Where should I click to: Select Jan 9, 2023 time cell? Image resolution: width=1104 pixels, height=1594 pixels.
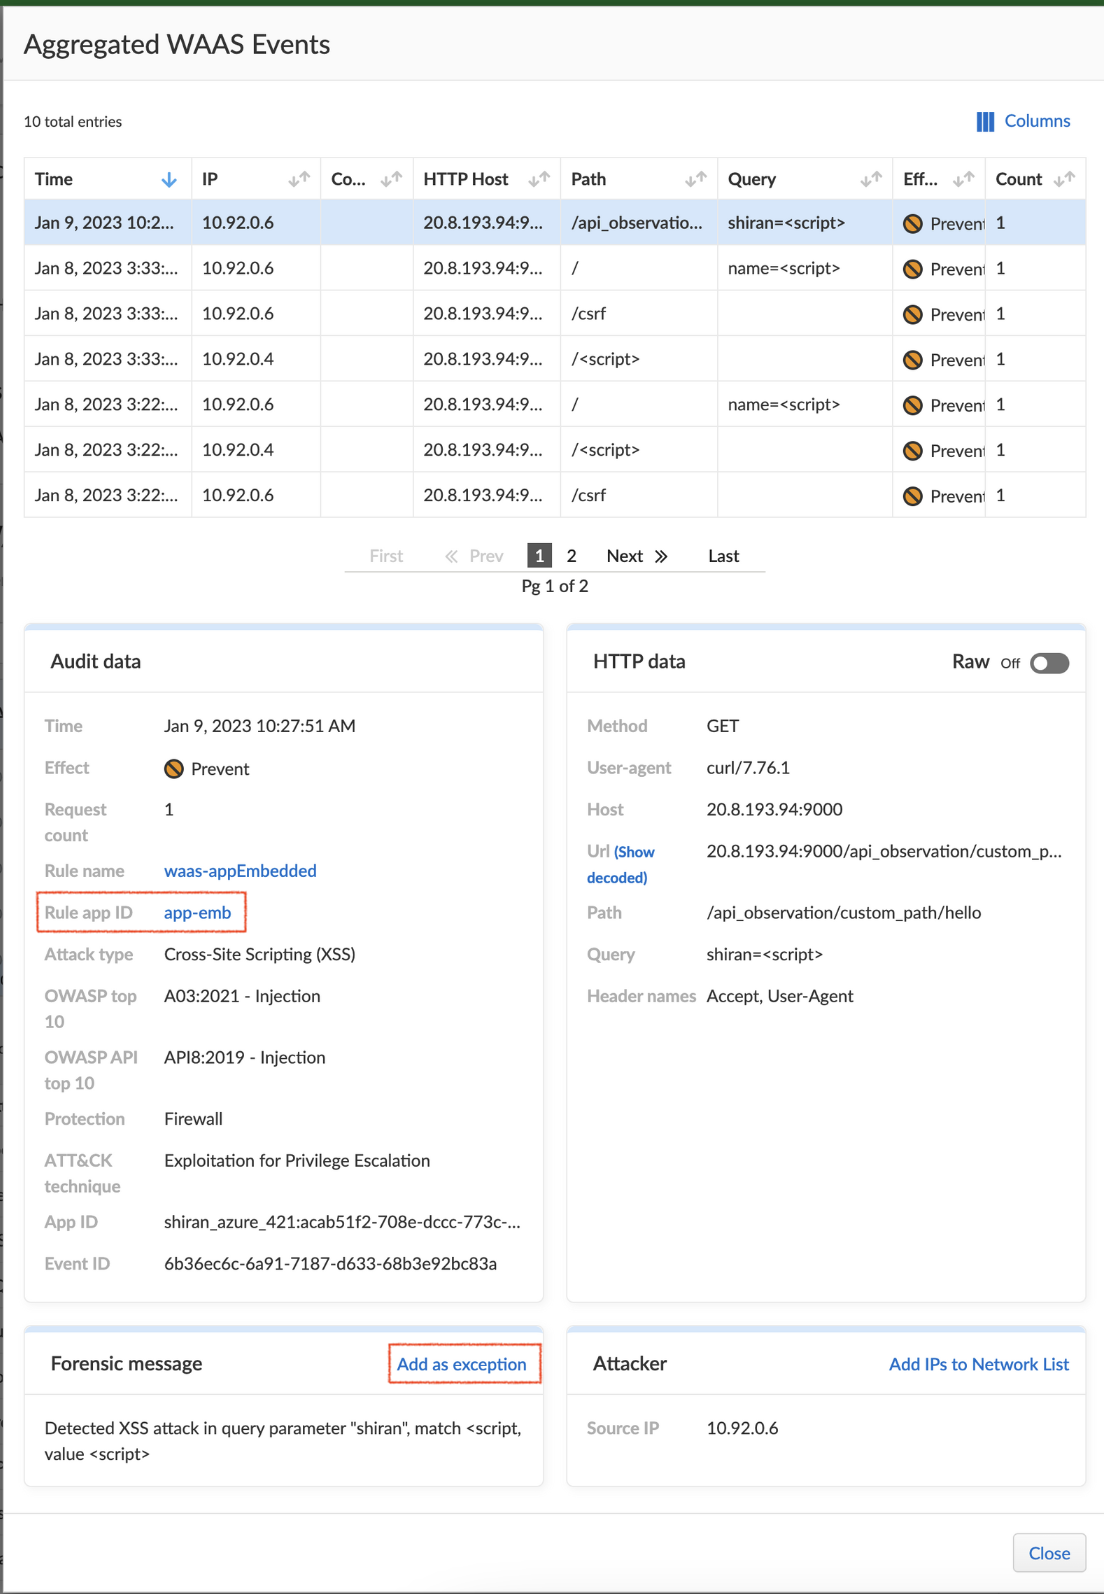(x=108, y=223)
